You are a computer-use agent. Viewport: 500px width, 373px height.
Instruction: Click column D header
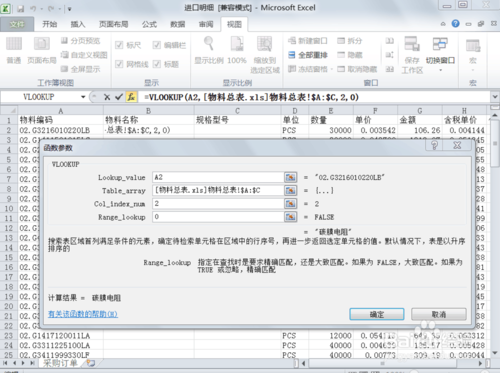click(295, 110)
